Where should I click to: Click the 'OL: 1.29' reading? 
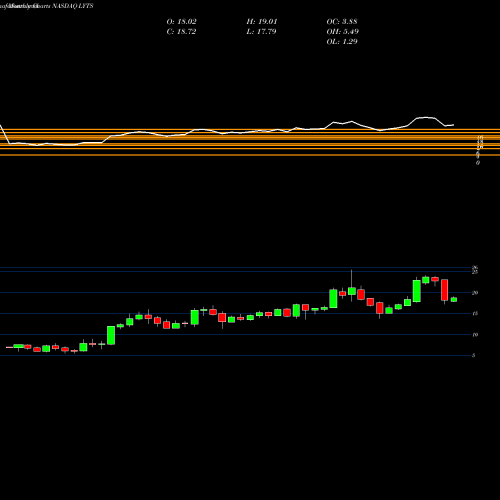342,42
